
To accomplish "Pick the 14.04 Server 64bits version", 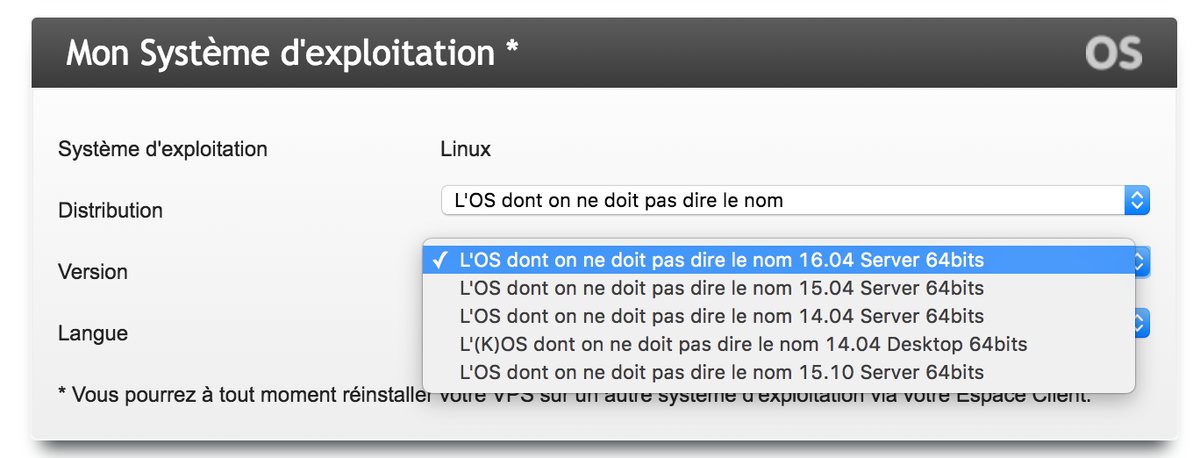I will (x=720, y=316).
